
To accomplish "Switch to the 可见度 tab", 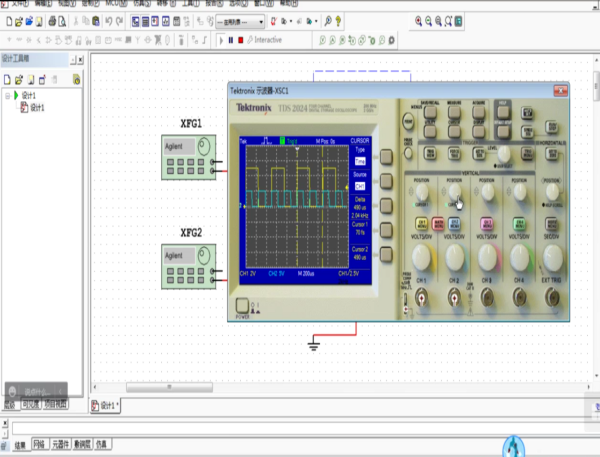I will point(32,404).
